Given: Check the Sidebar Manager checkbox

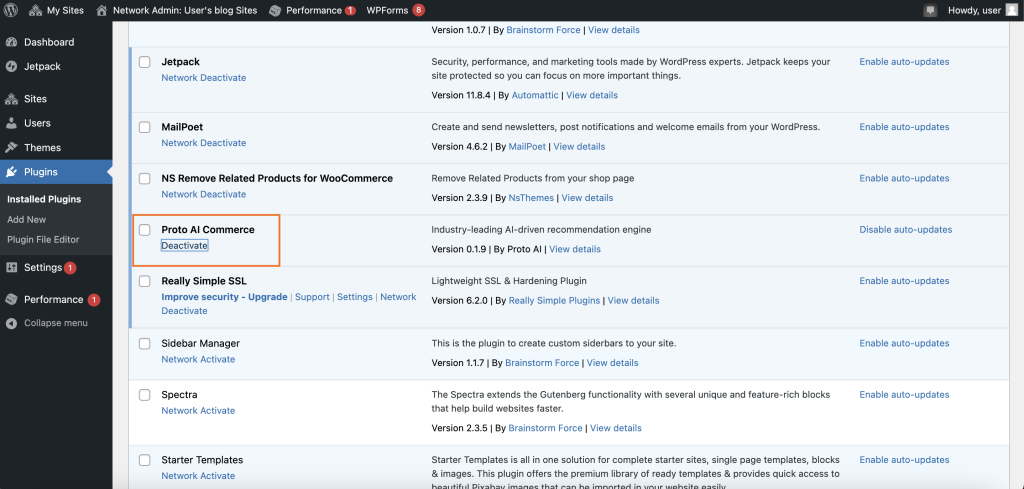Looking at the screenshot, I should point(144,343).
